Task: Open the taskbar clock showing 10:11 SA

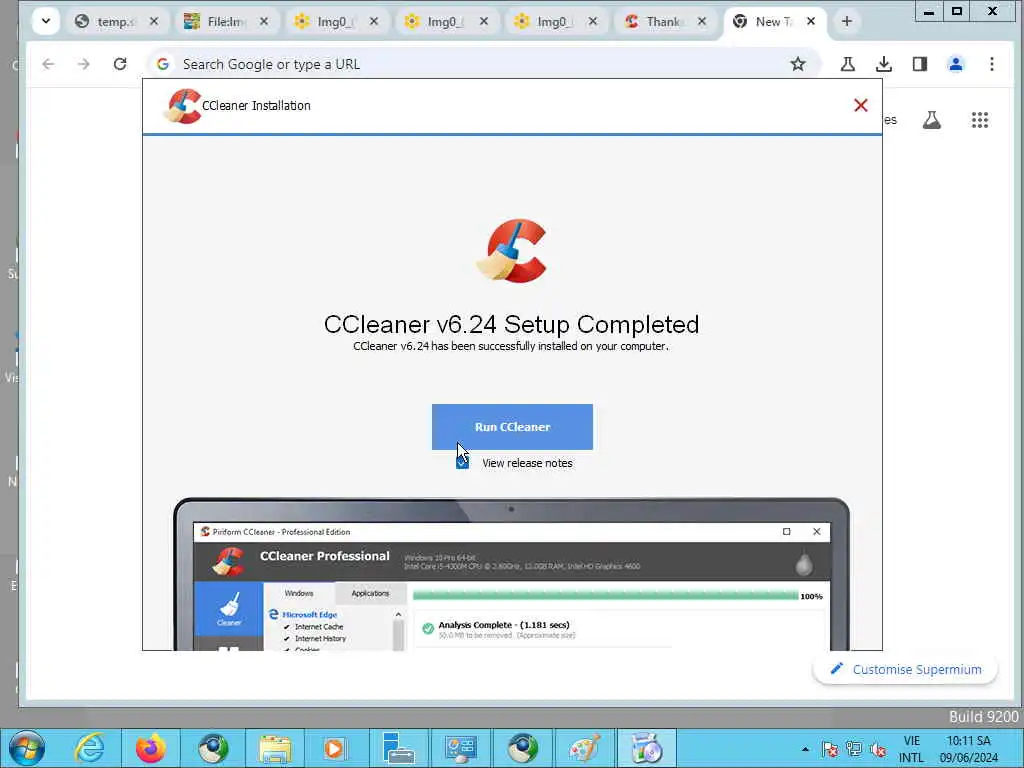Action: [x=969, y=749]
